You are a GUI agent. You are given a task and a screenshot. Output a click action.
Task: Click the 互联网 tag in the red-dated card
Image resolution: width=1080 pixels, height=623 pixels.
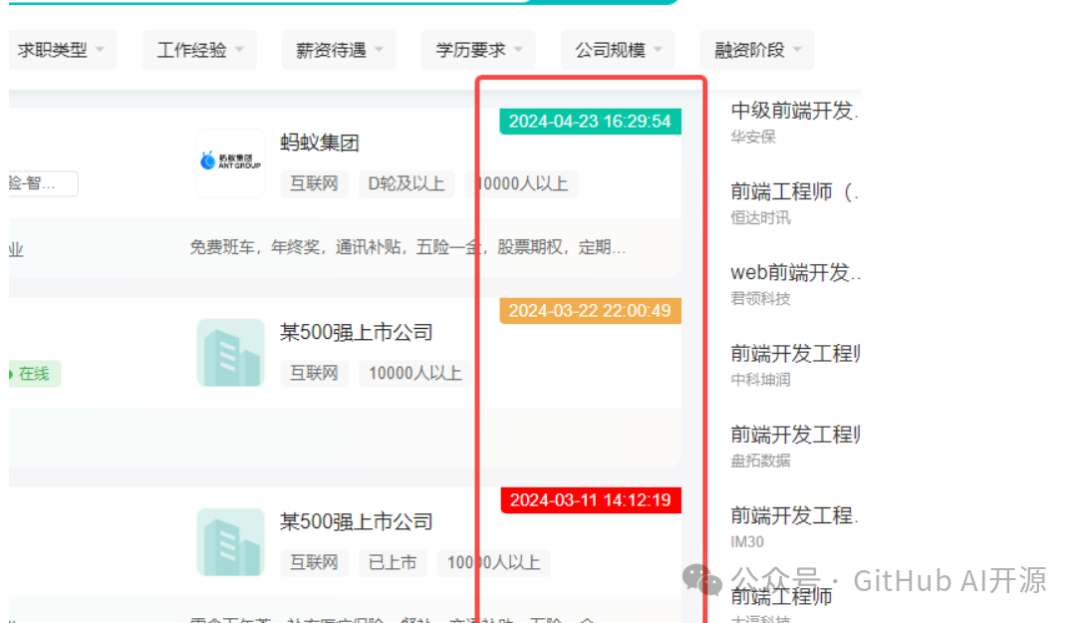[x=314, y=562]
